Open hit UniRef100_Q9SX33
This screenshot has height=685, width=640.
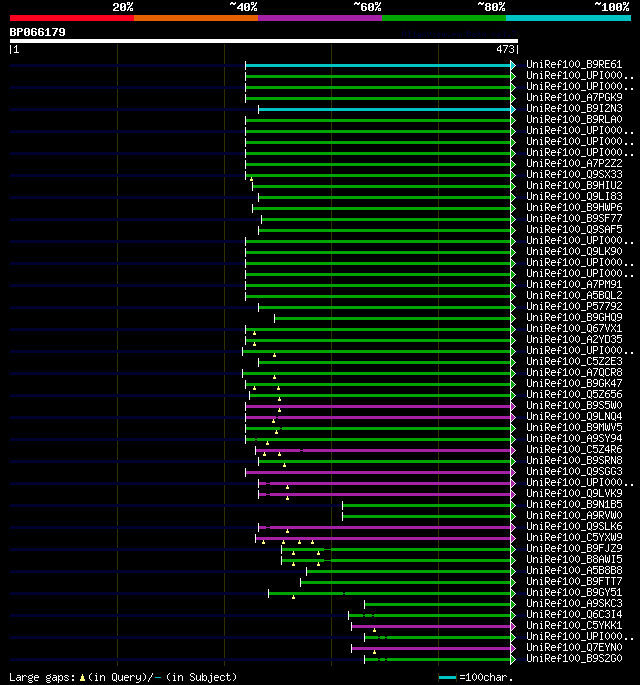click(x=574, y=174)
